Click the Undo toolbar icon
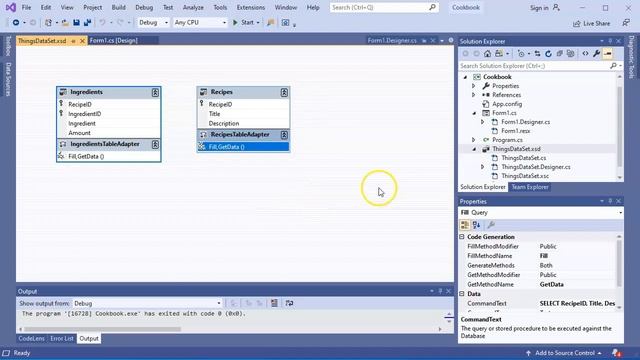640x360 pixels. tap(102, 22)
